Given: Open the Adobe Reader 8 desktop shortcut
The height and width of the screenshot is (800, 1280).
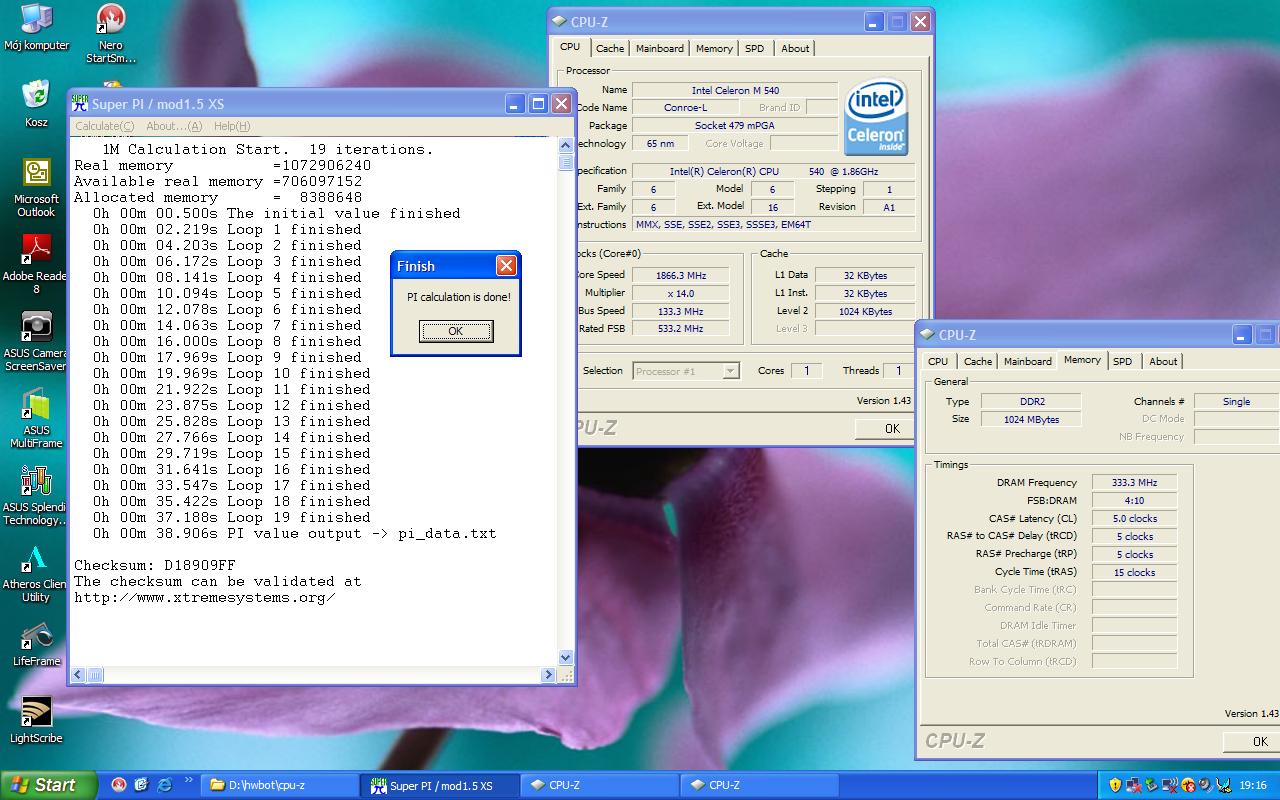Looking at the screenshot, I should [36, 263].
